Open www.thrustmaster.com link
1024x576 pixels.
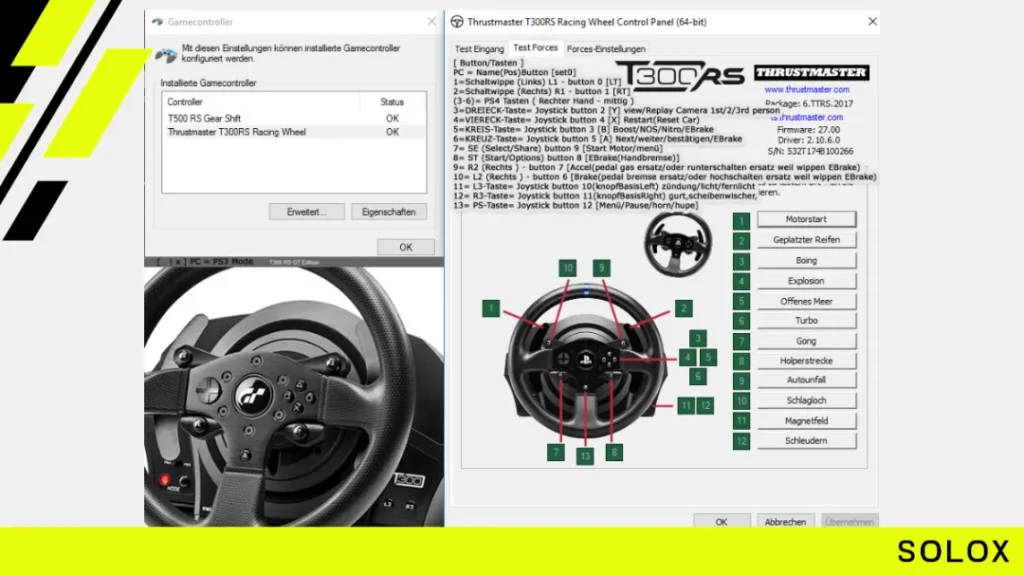click(807, 89)
